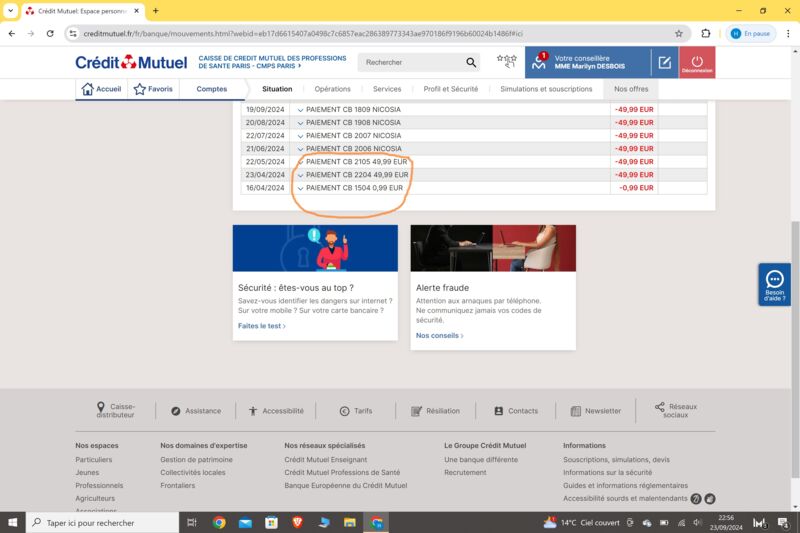Open Résiliation footer link

pos(435,411)
